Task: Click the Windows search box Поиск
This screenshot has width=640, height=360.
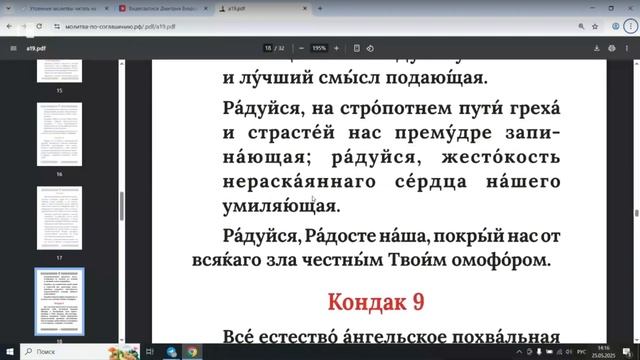Action: (x=80, y=351)
